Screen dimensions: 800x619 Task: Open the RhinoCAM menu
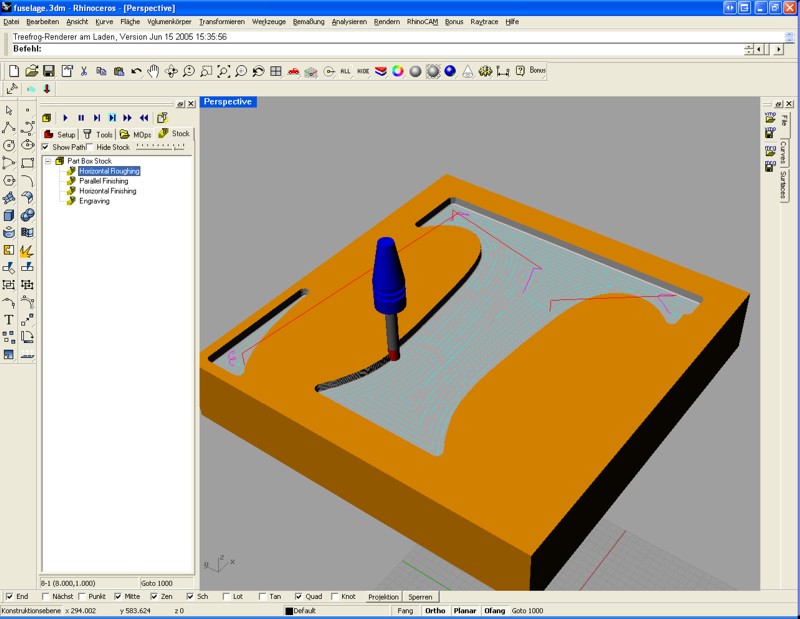pyautogui.click(x=423, y=21)
